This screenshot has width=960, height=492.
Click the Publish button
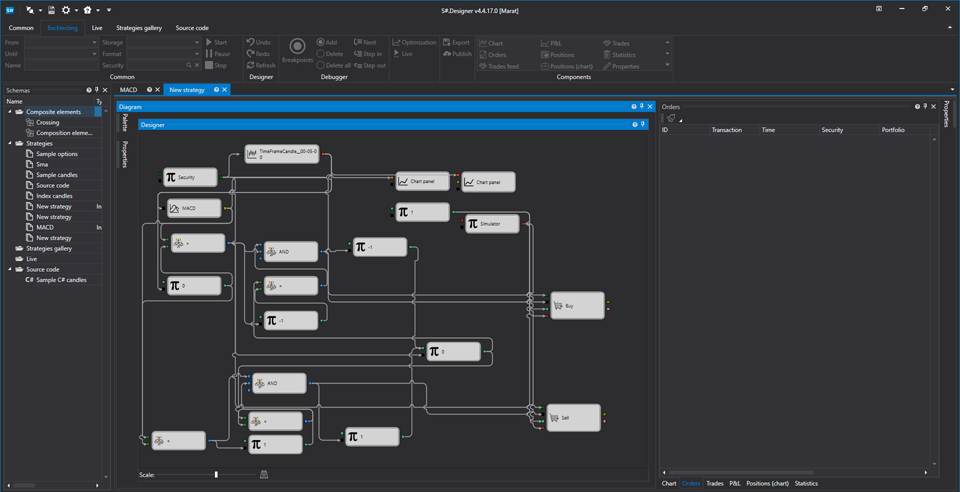pyautogui.click(x=457, y=54)
